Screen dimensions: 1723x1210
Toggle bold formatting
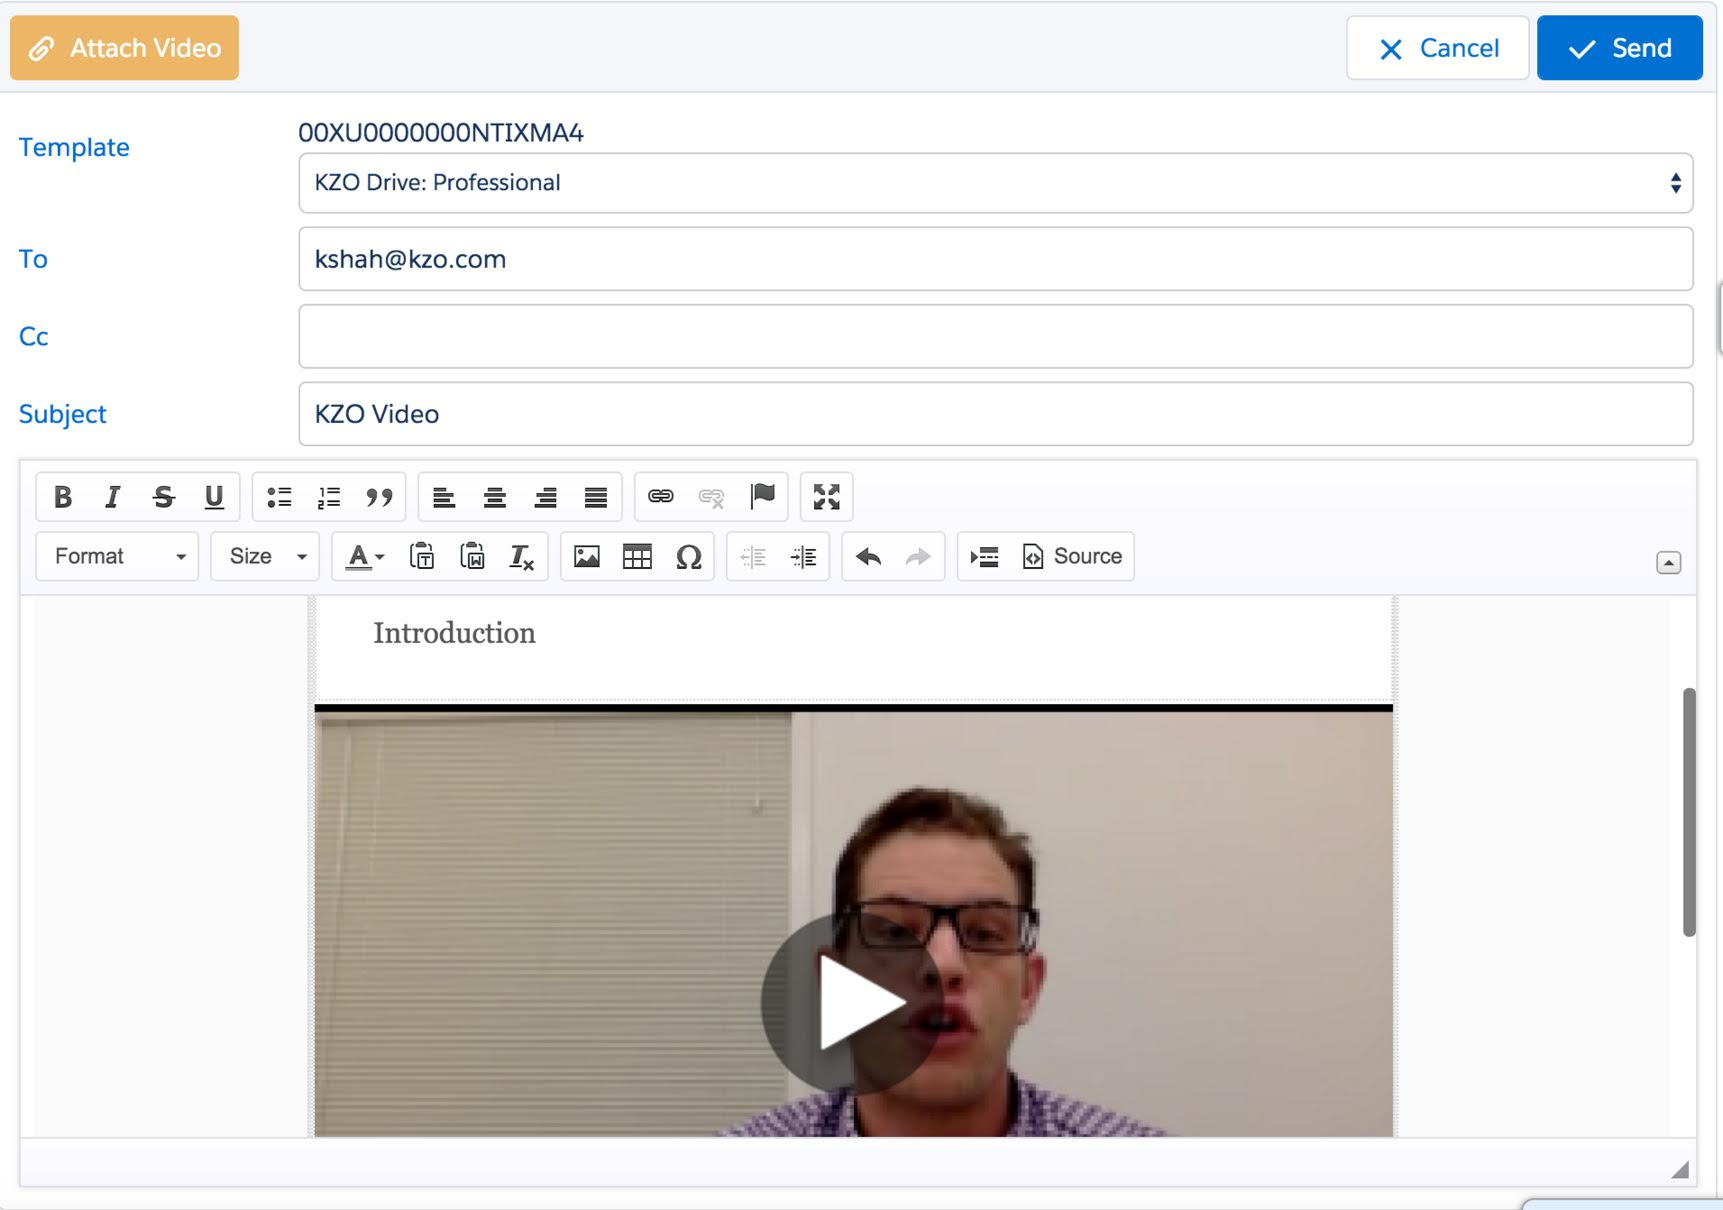[x=62, y=496]
